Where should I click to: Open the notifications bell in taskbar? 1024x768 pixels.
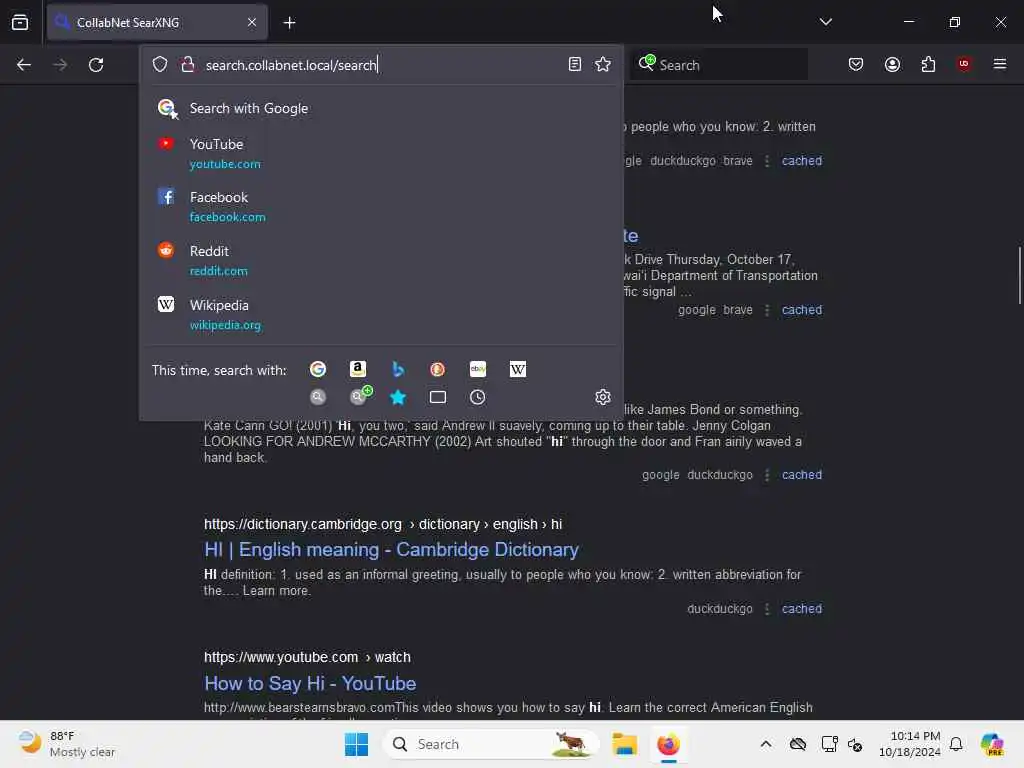tap(956, 744)
